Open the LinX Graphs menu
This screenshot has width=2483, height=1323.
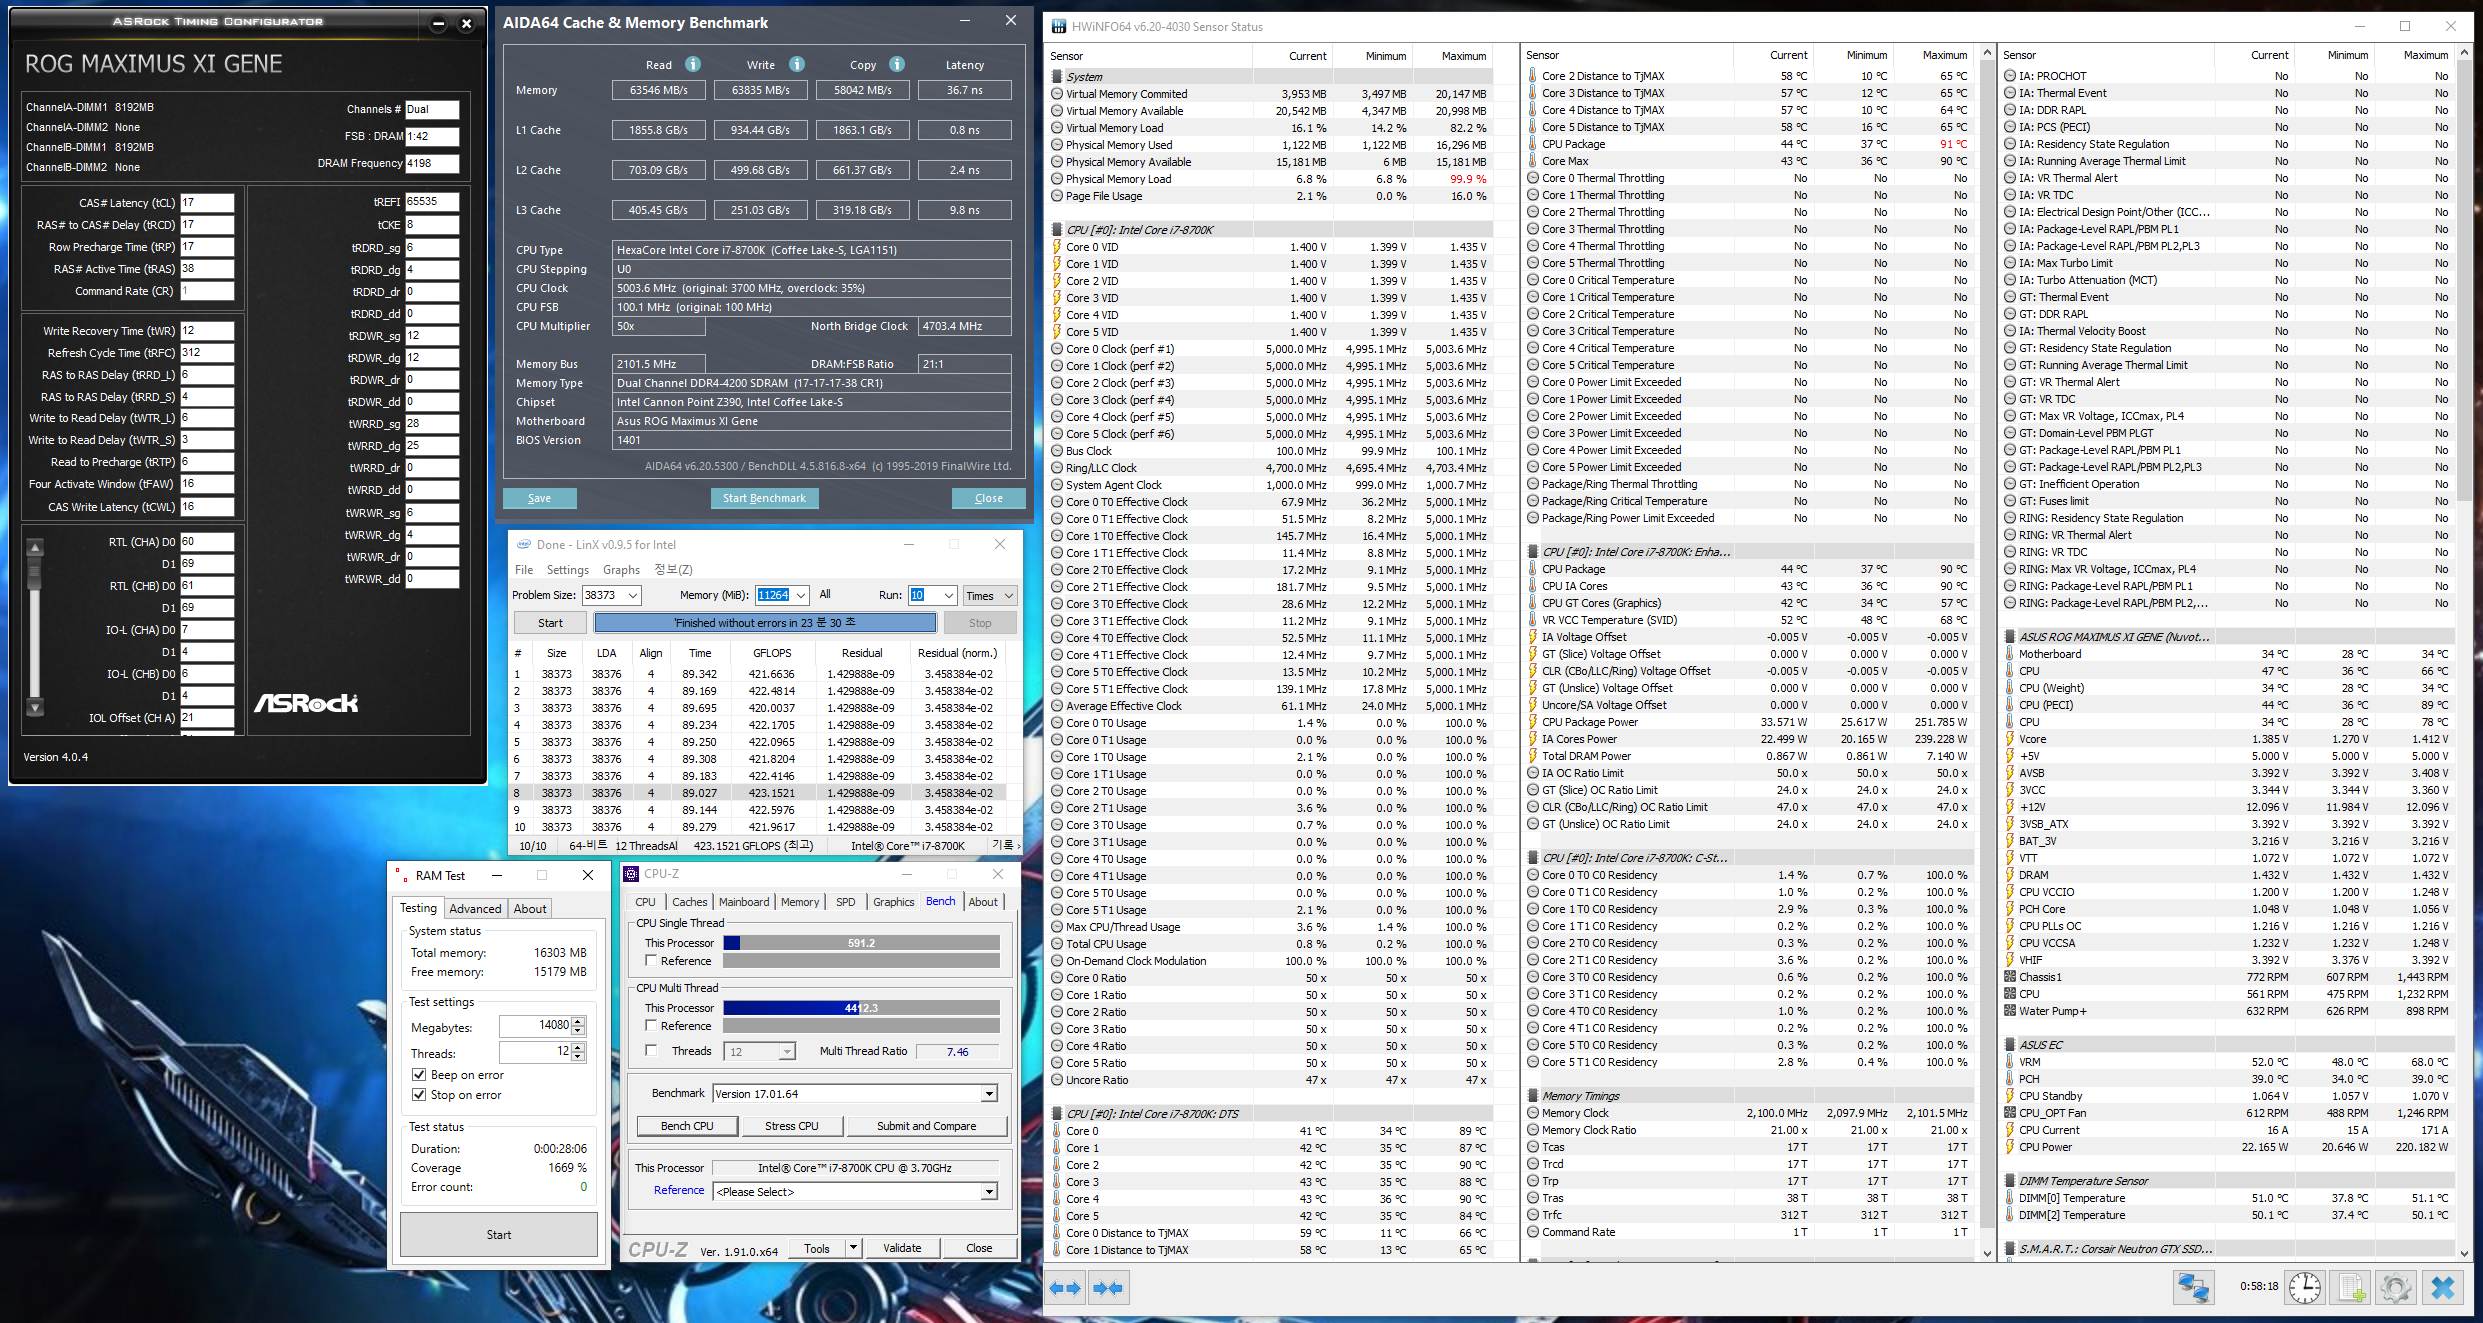pyautogui.click(x=621, y=570)
